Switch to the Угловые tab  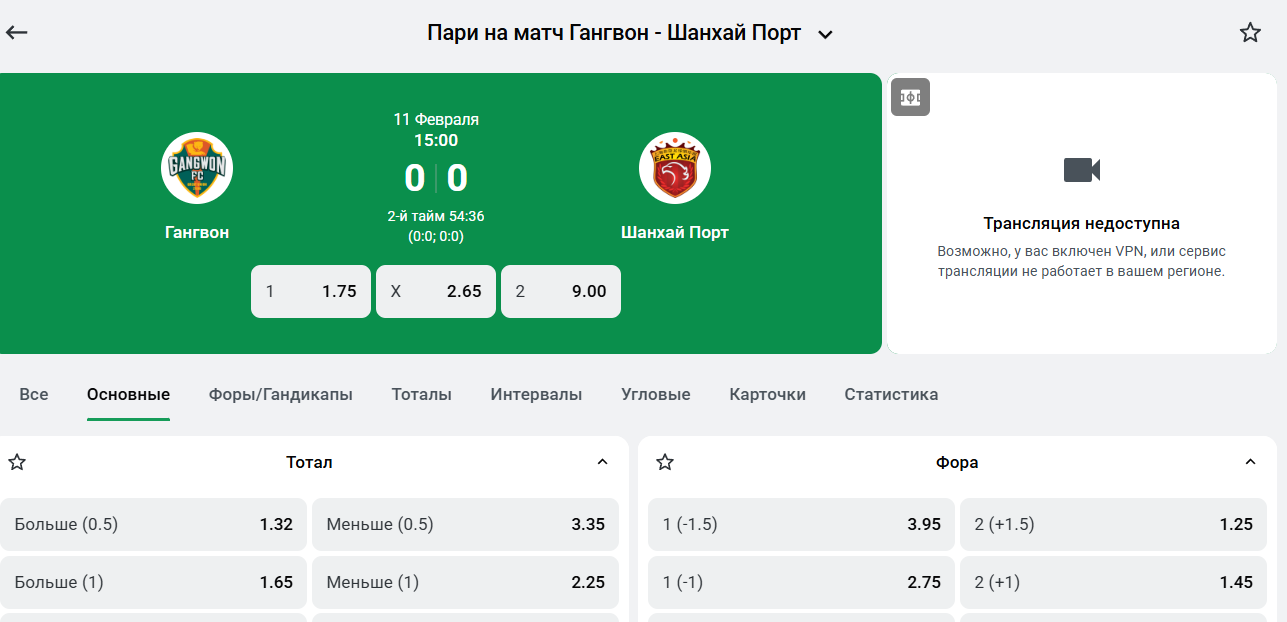point(655,394)
